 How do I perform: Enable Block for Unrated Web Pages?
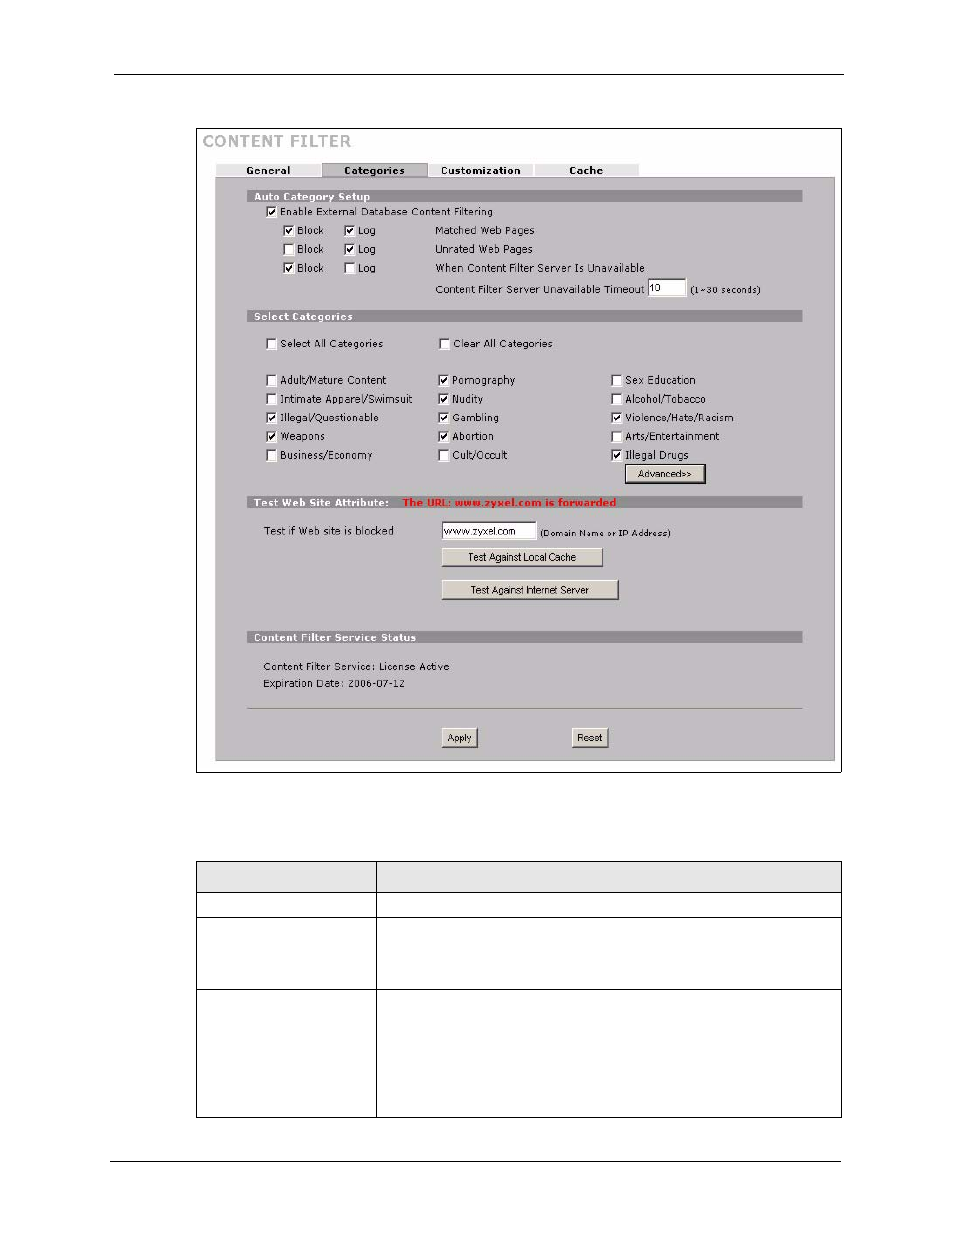pos(289,250)
